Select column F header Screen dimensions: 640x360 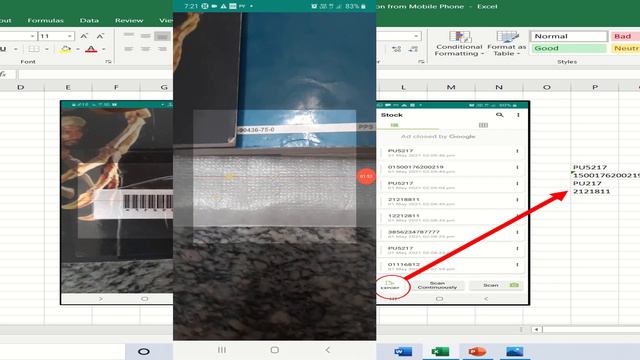point(116,87)
